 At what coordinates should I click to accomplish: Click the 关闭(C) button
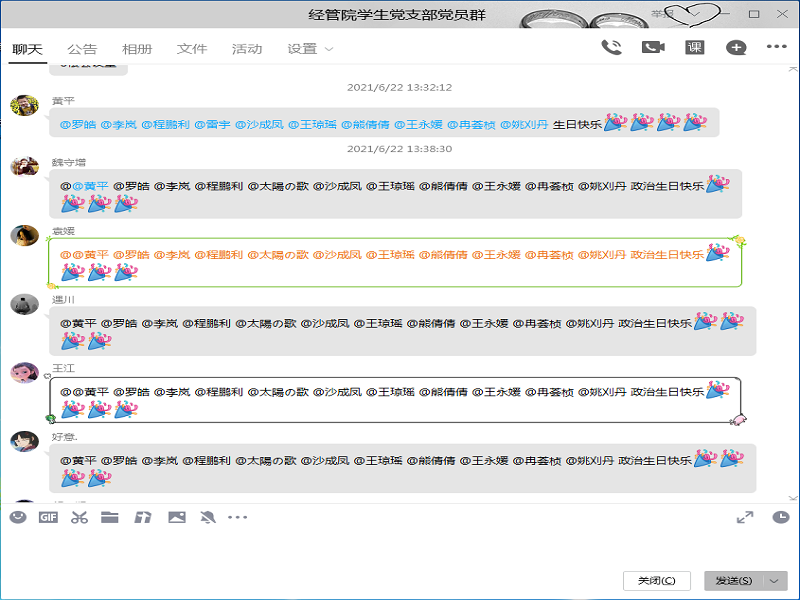[657, 581]
